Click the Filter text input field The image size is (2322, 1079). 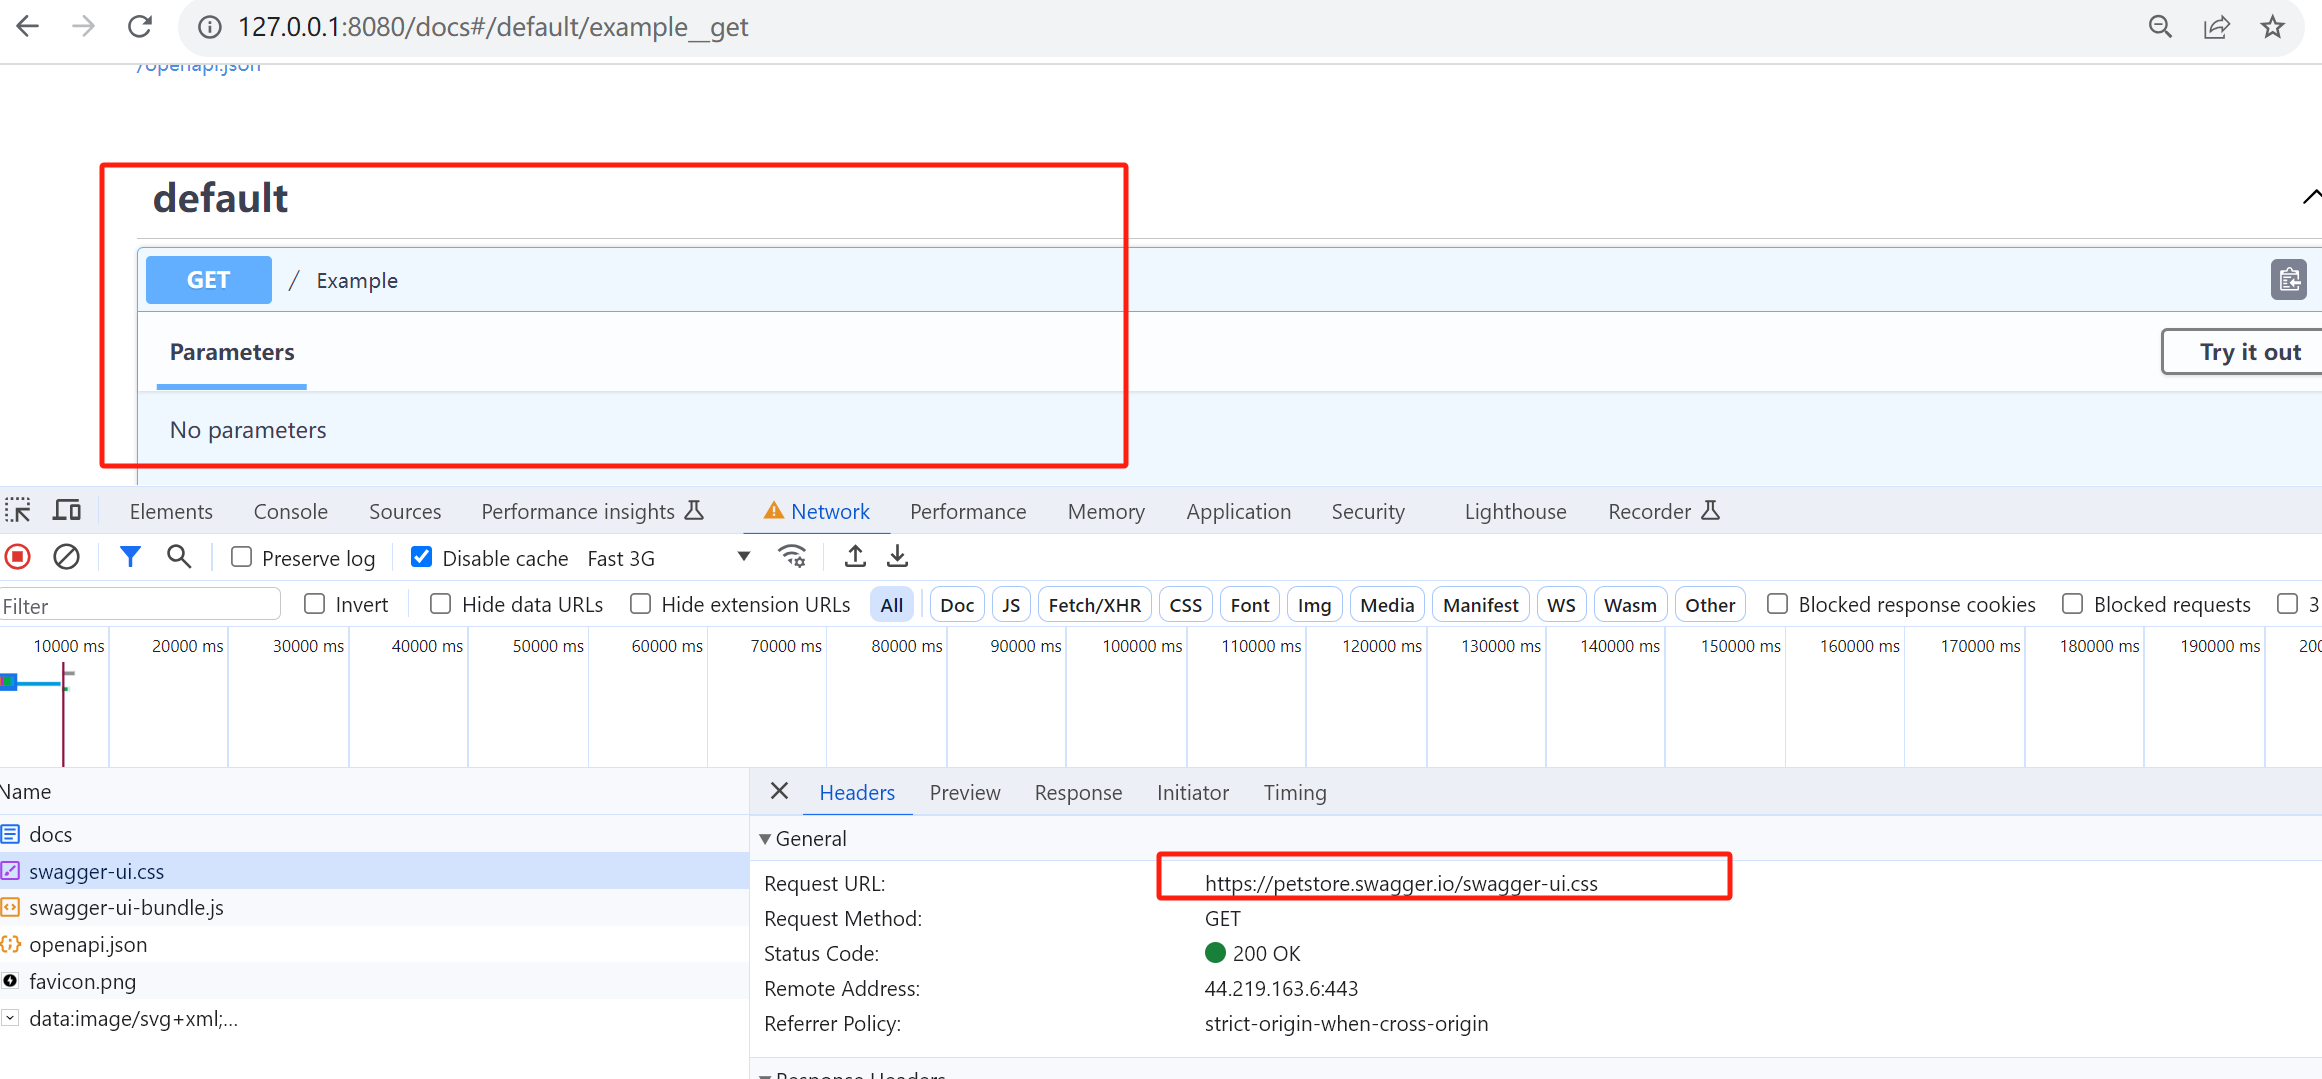140,606
